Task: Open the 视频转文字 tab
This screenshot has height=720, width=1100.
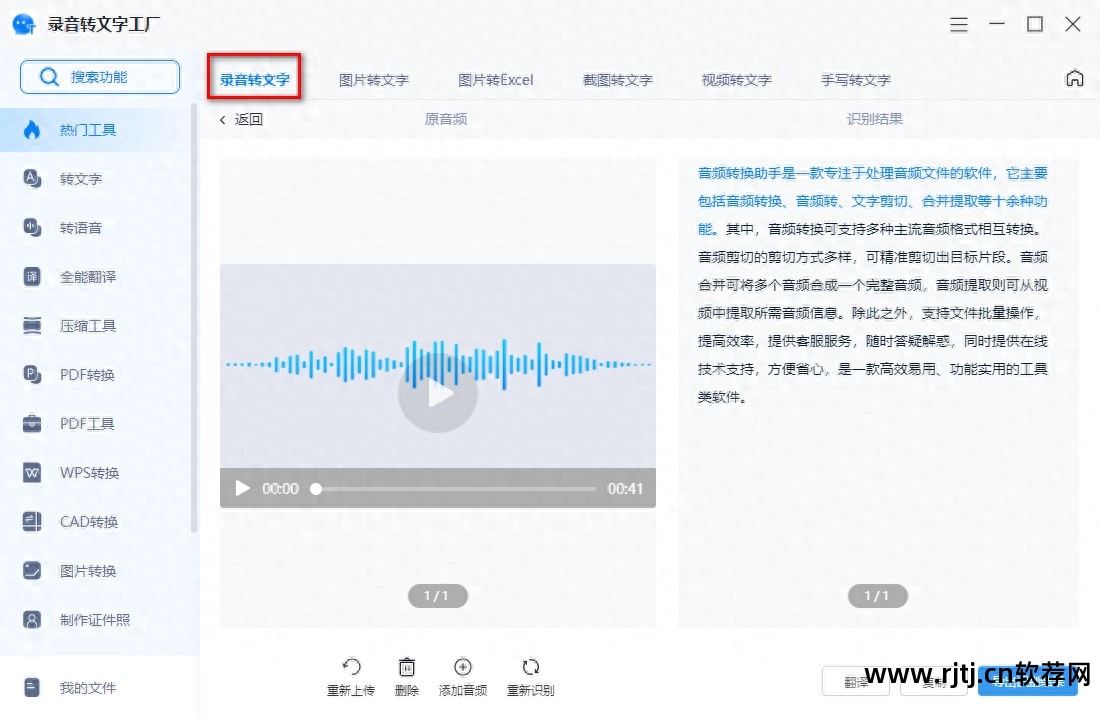Action: click(x=737, y=80)
